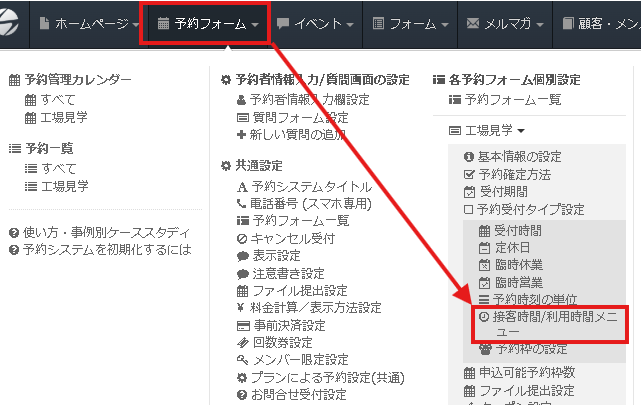Click calendar-x icon beside 臨時休業
641x405 pixels.
coord(484,266)
